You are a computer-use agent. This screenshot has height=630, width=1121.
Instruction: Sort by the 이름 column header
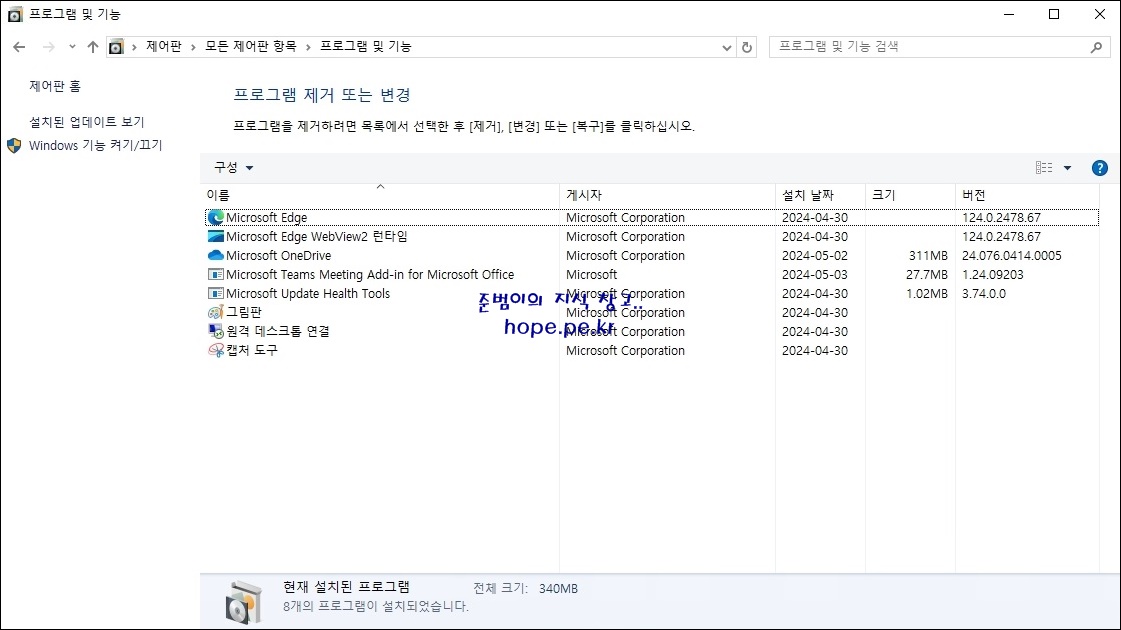[380, 195]
